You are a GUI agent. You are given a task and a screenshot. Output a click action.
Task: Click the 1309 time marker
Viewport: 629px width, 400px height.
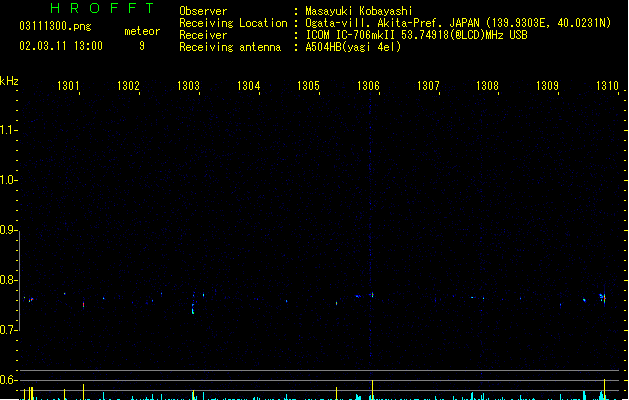[x=548, y=86]
